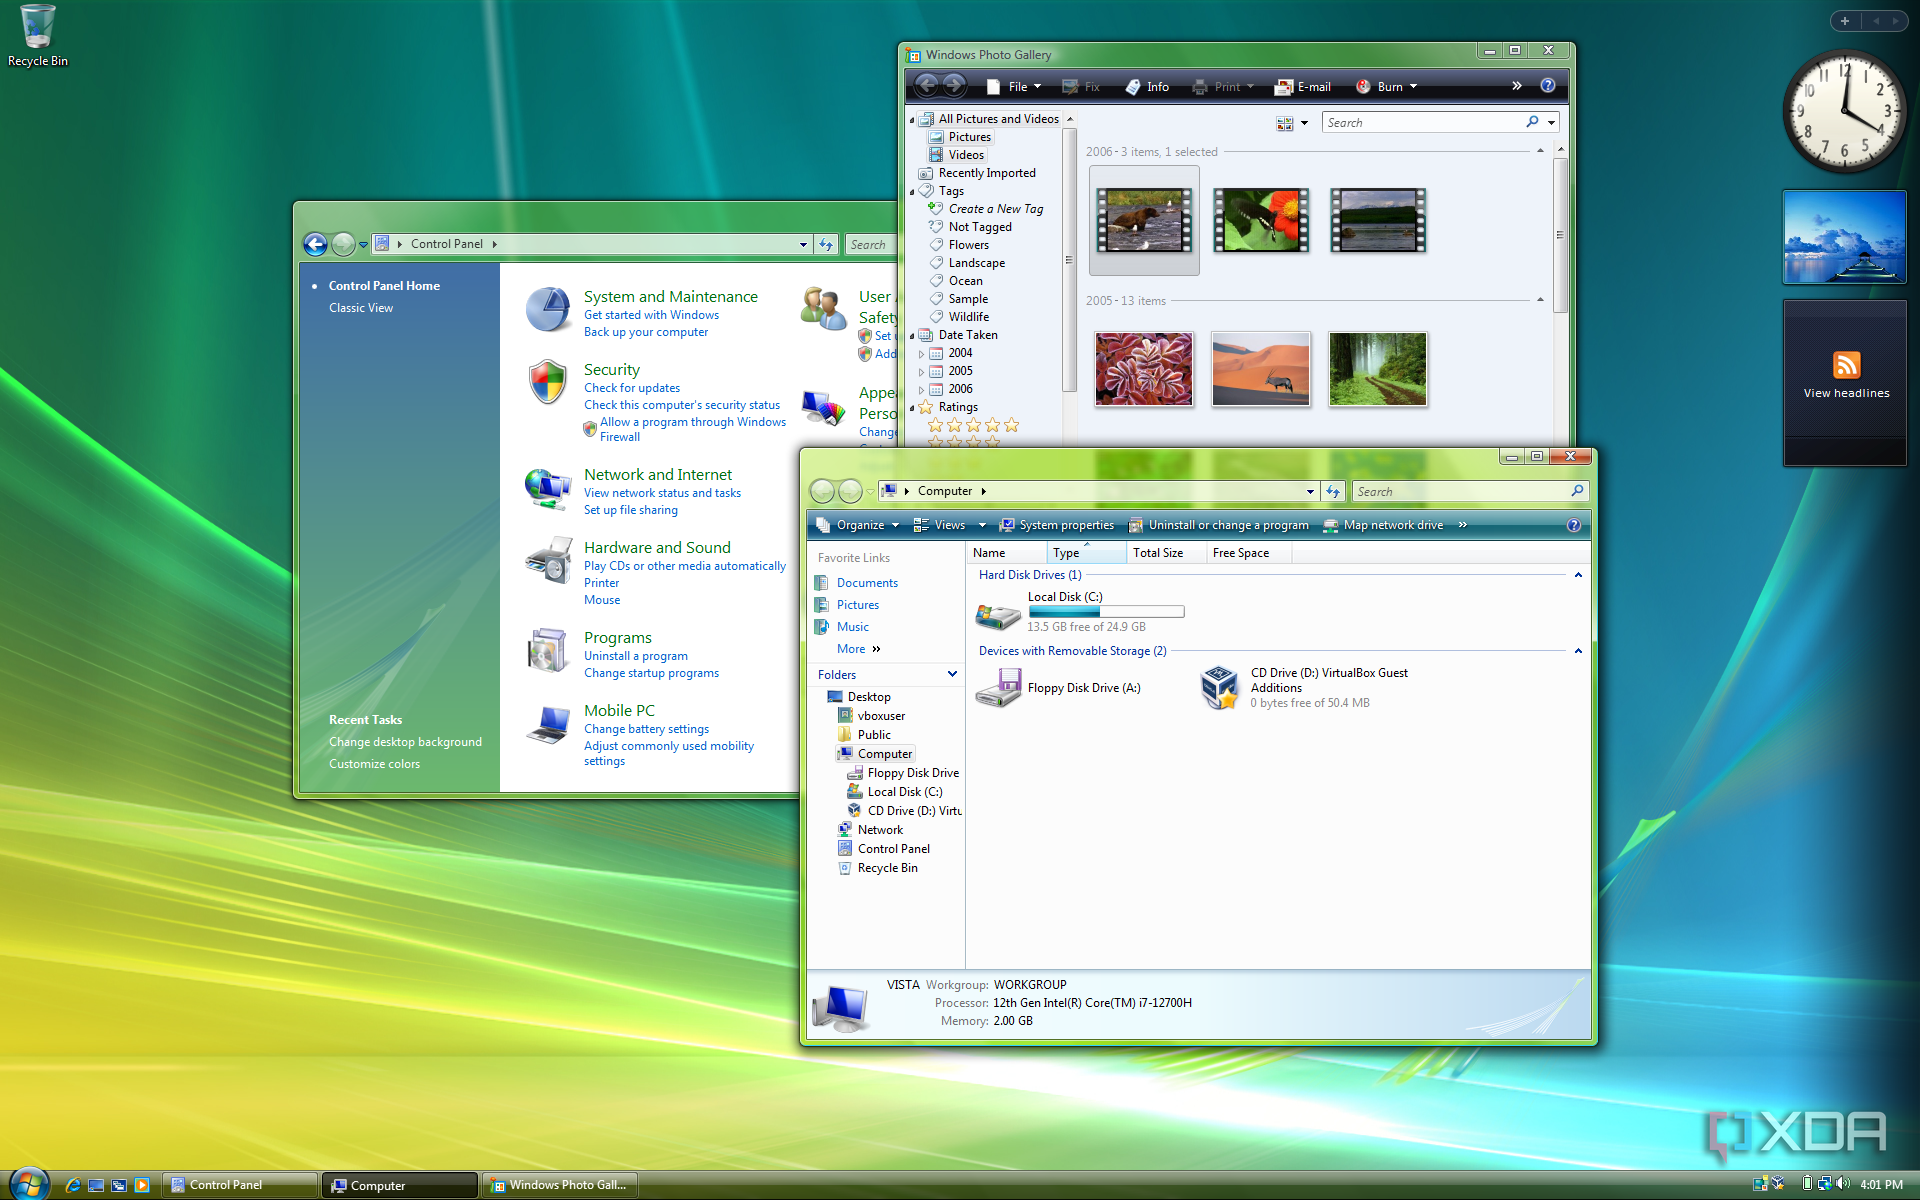Click Network and Internet globe icon

click(x=548, y=488)
